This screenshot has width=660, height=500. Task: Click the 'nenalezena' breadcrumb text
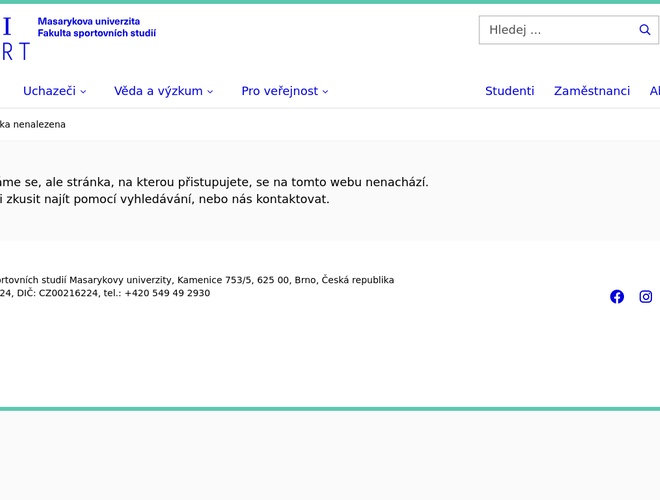(40, 125)
